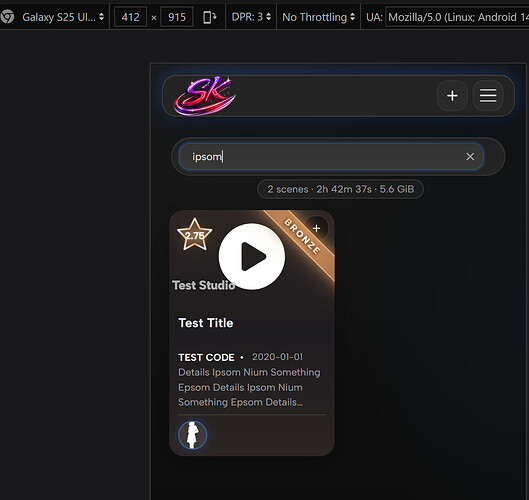This screenshot has width=529, height=500.
Task: Open the hamburger menu
Action: coord(488,96)
